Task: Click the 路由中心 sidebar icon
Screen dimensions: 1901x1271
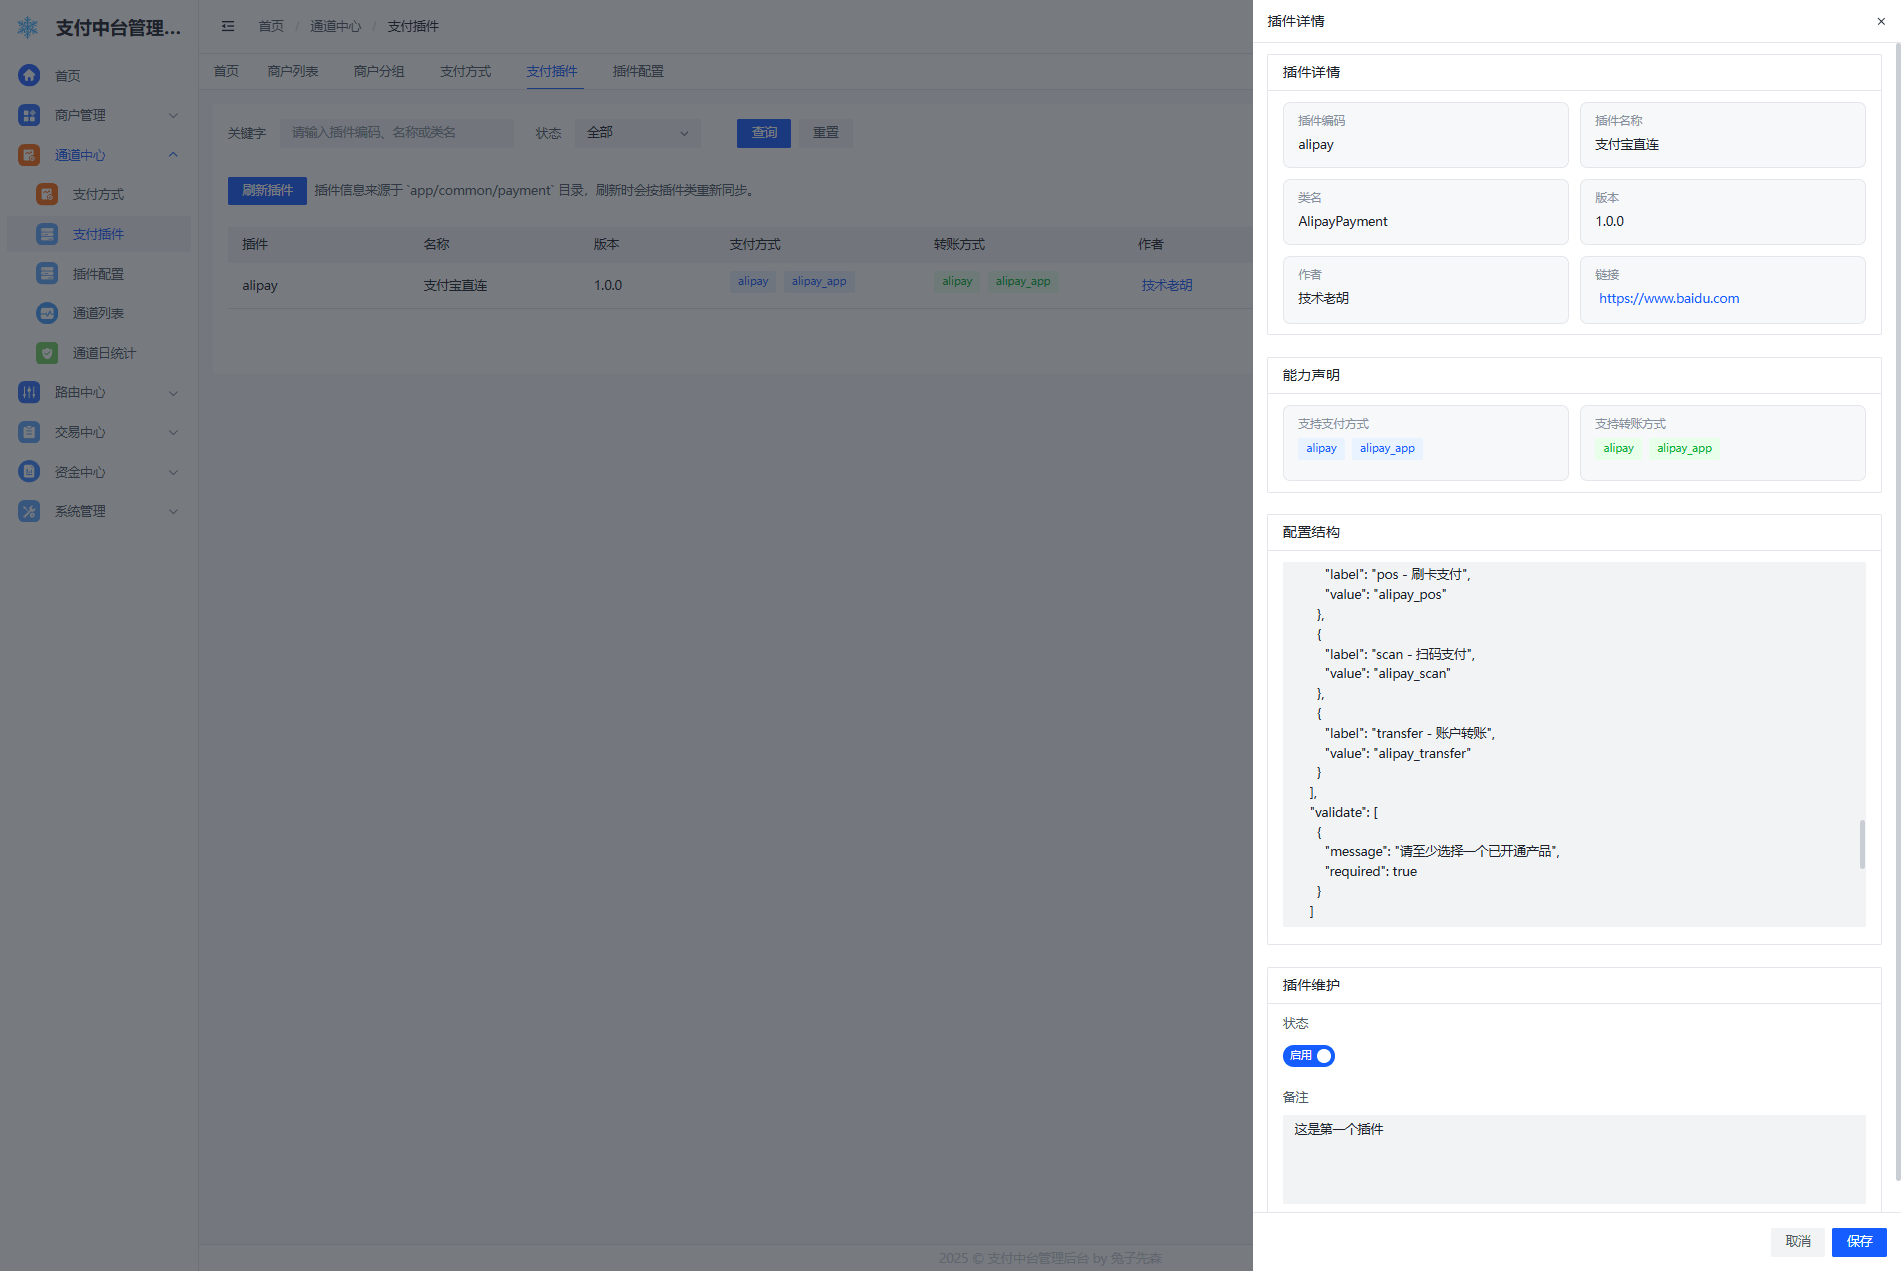Action: tap(29, 392)
